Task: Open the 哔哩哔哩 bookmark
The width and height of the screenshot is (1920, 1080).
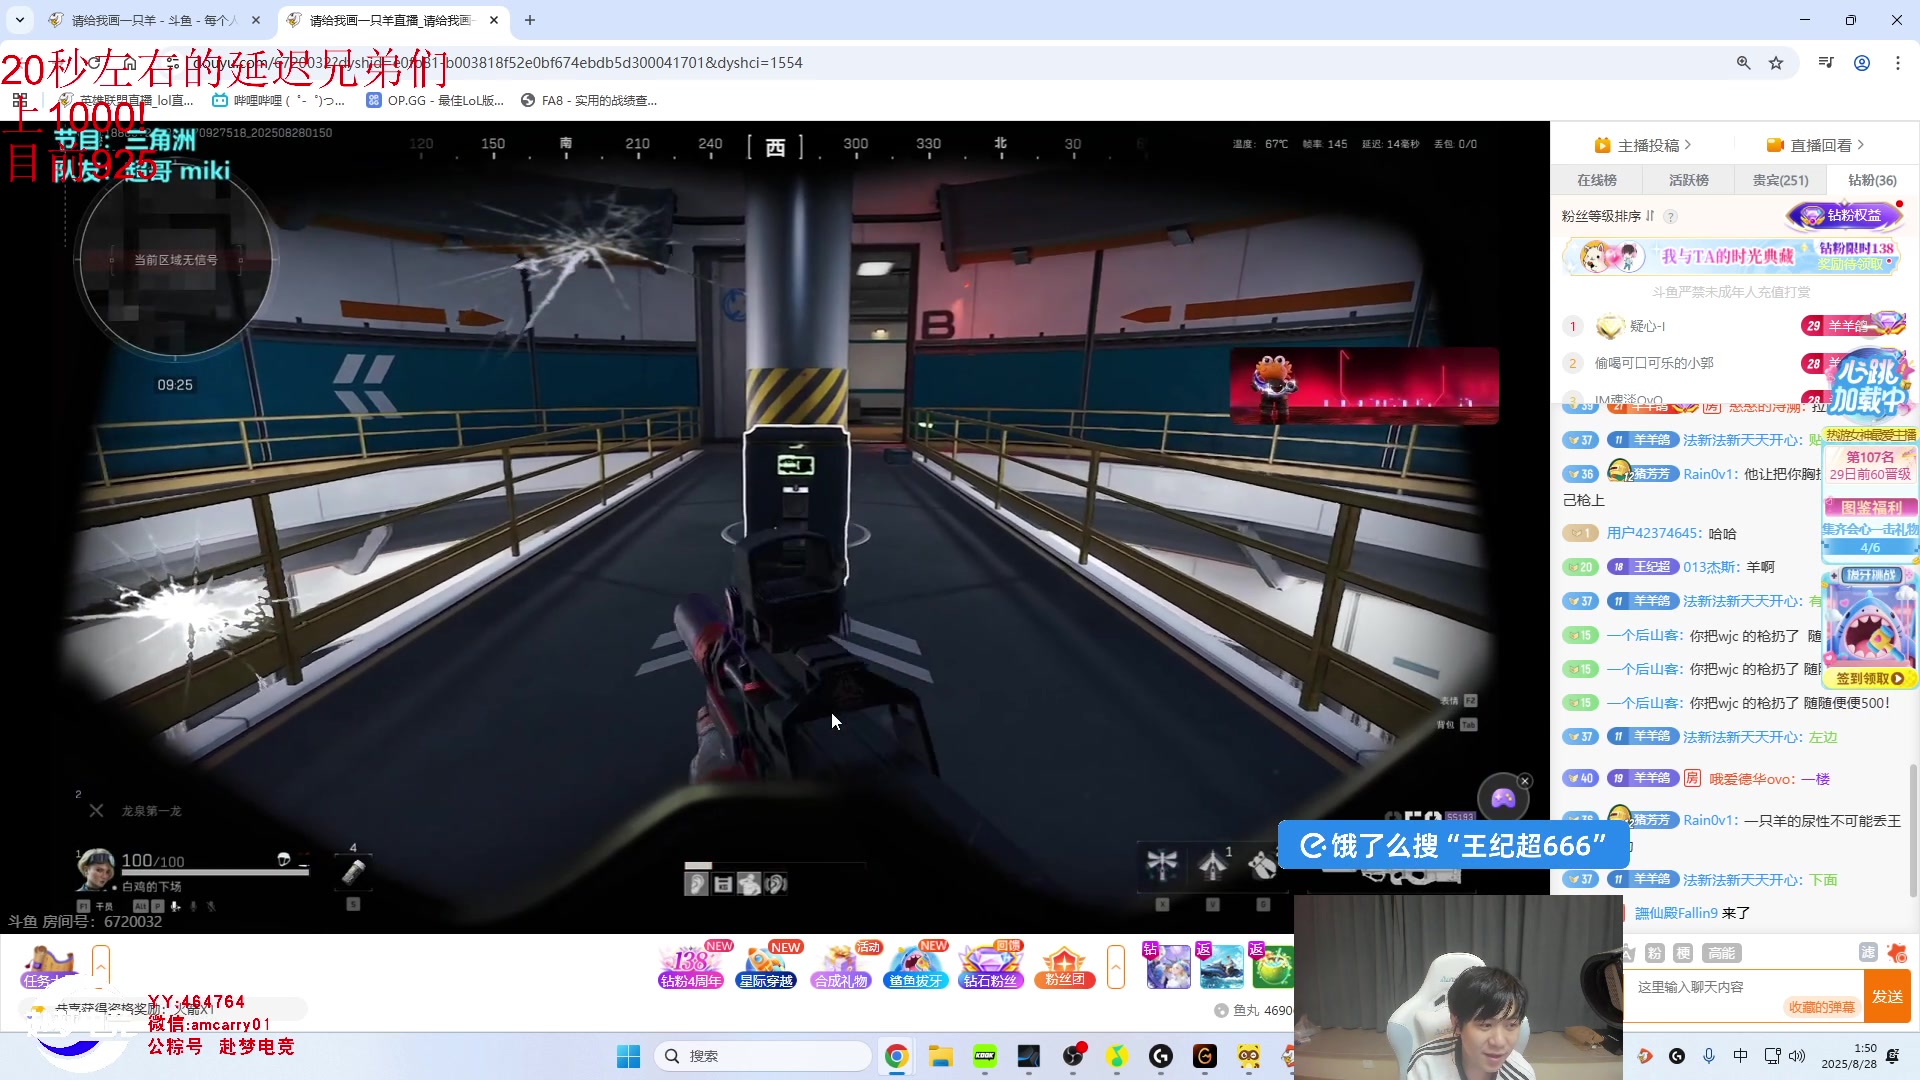Action: tap(279, 100)
